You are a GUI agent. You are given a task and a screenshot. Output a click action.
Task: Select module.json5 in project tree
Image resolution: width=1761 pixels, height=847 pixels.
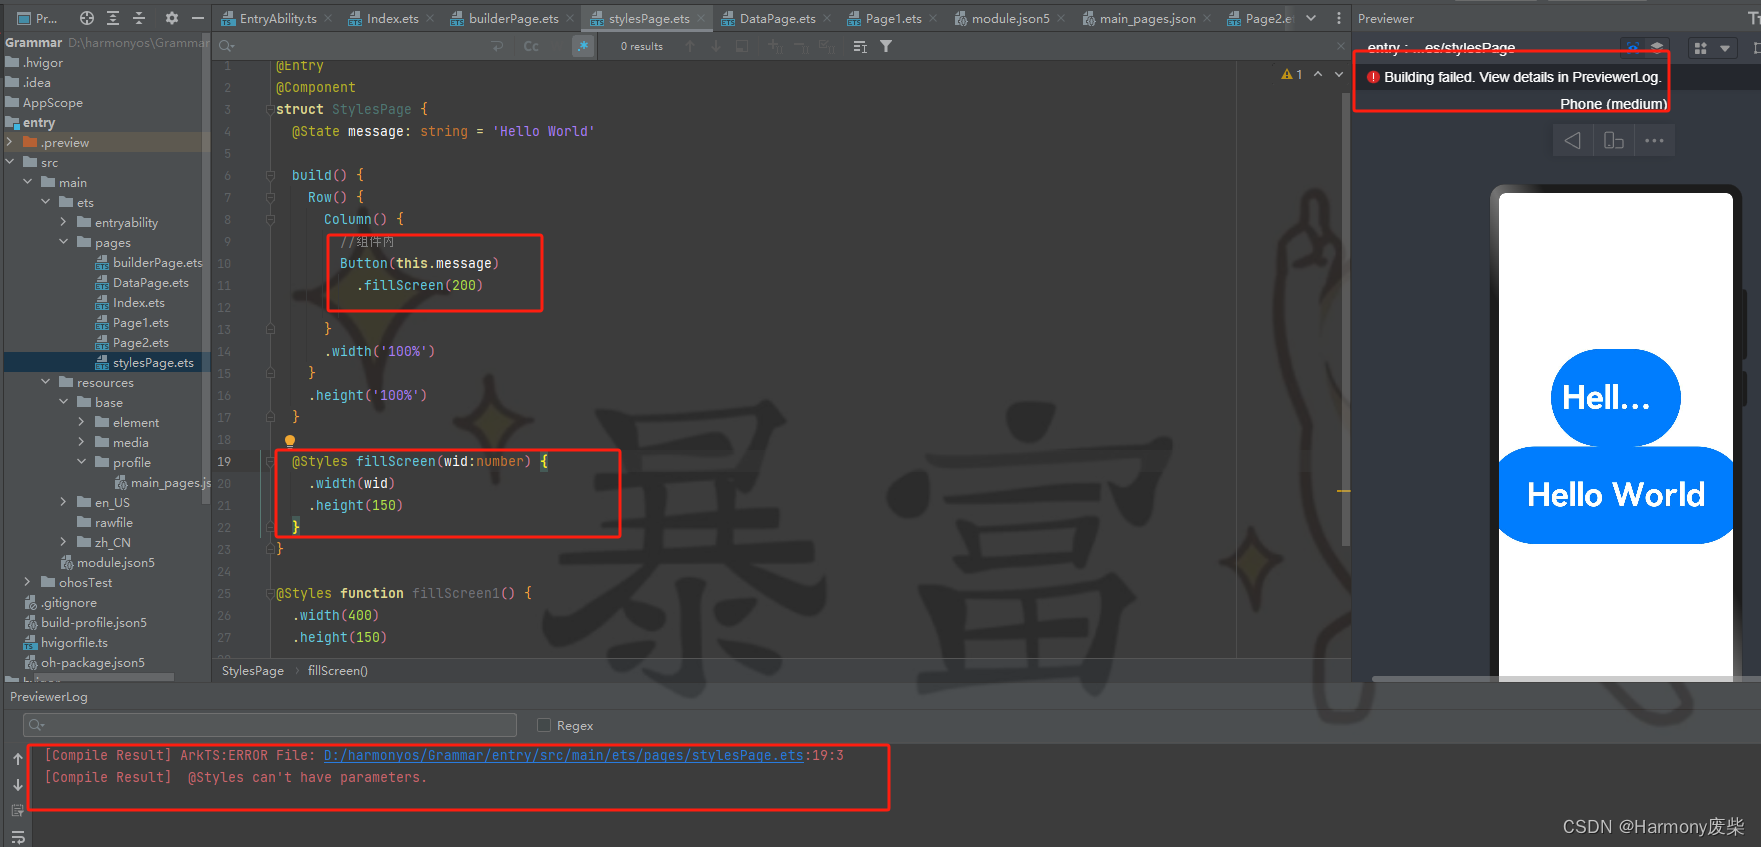pos(116,562)
